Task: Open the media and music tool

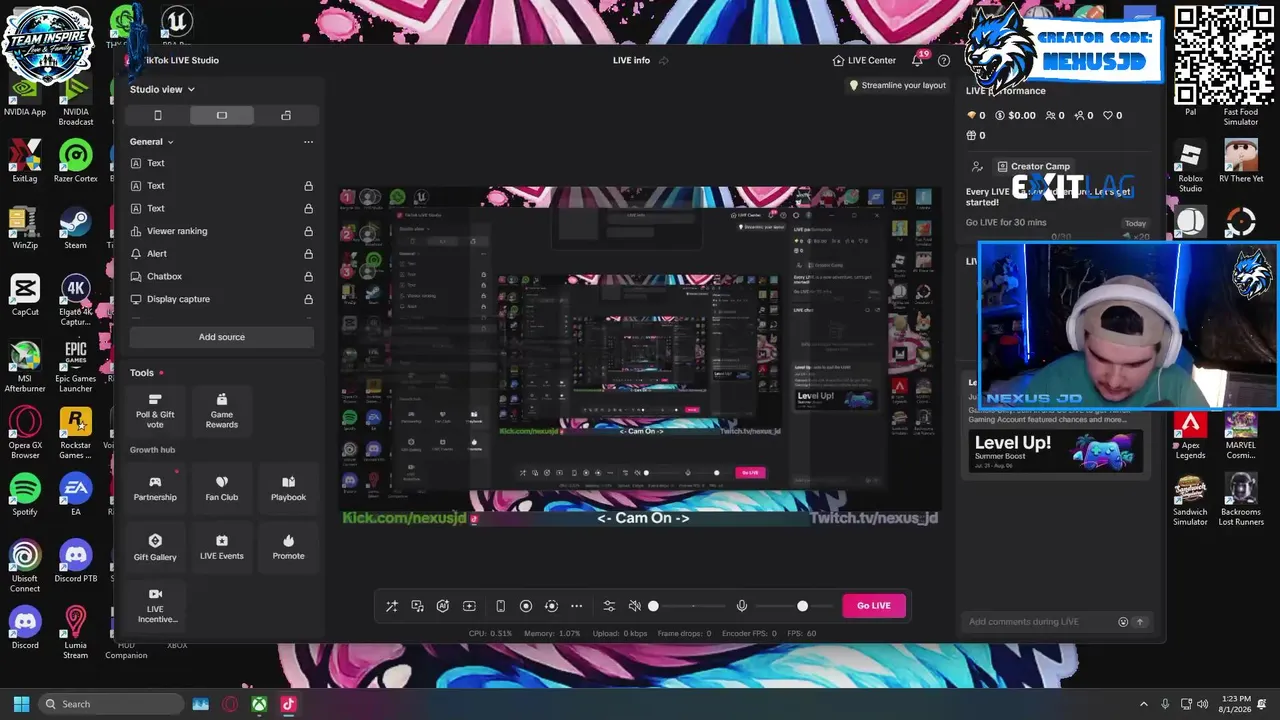Action: click(x=418, y=606)
